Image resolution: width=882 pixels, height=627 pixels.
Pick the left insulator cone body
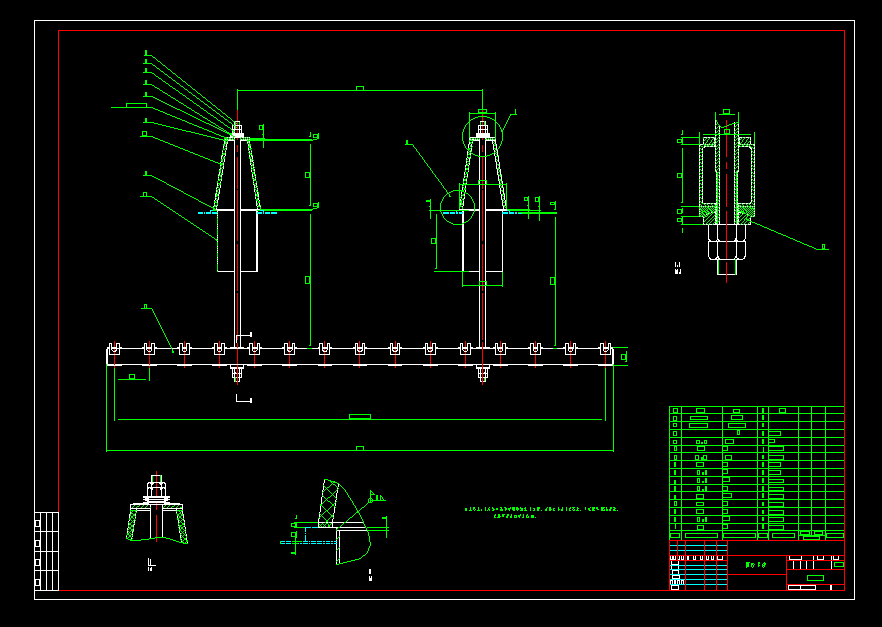(x=237, y=174)
